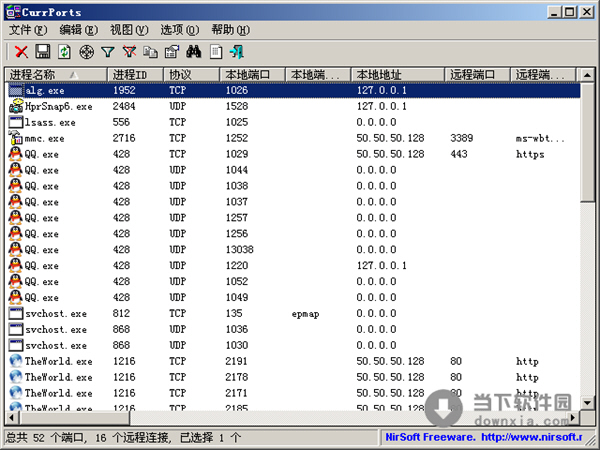Open the 选项(O) menu
Image resolution: width=600 pixels, height=450 pixels.
pos(179,30)
